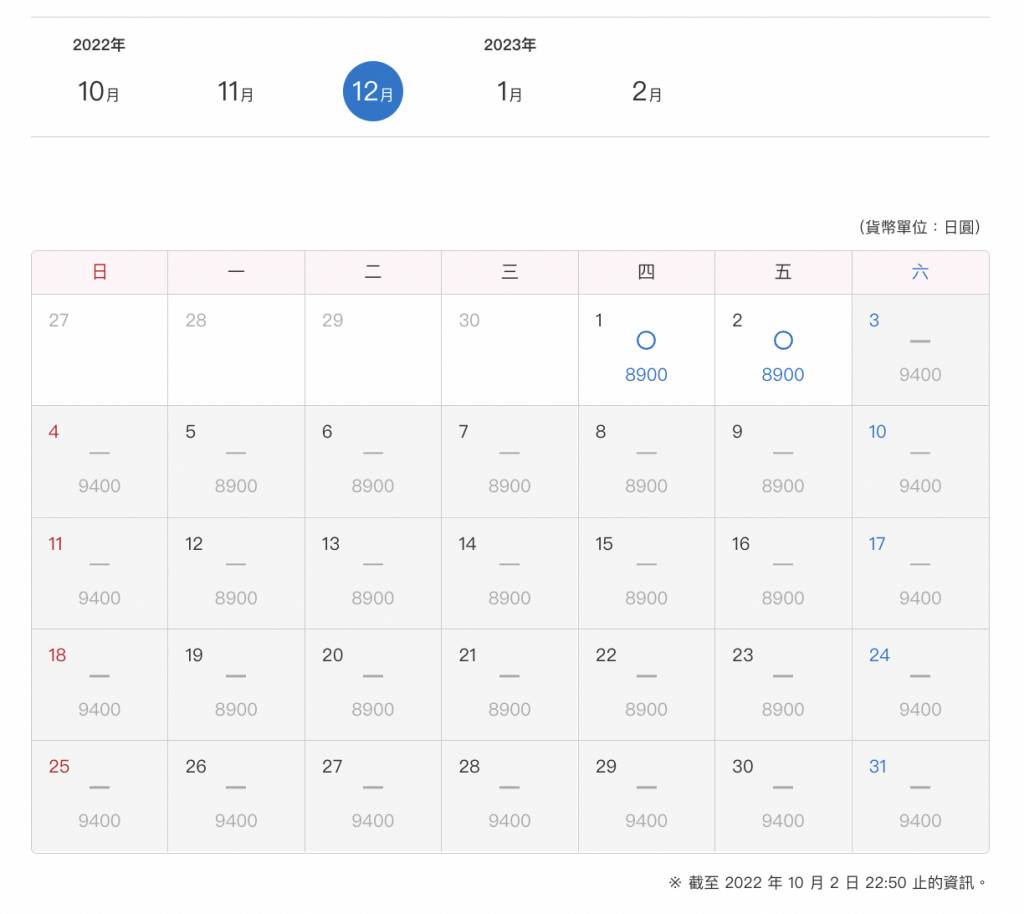Click the December 10 date cell
This screenshot has height=914, width=1024.
(x=920, y=461)
